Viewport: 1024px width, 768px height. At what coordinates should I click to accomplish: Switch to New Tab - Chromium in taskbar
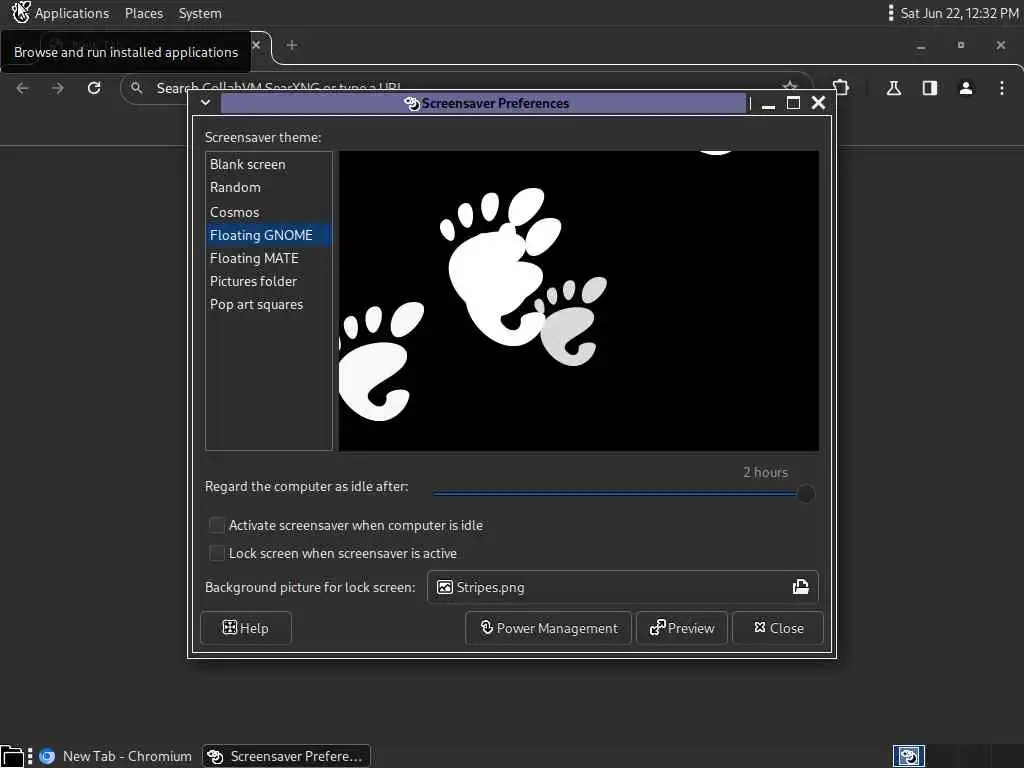point(116,756)
